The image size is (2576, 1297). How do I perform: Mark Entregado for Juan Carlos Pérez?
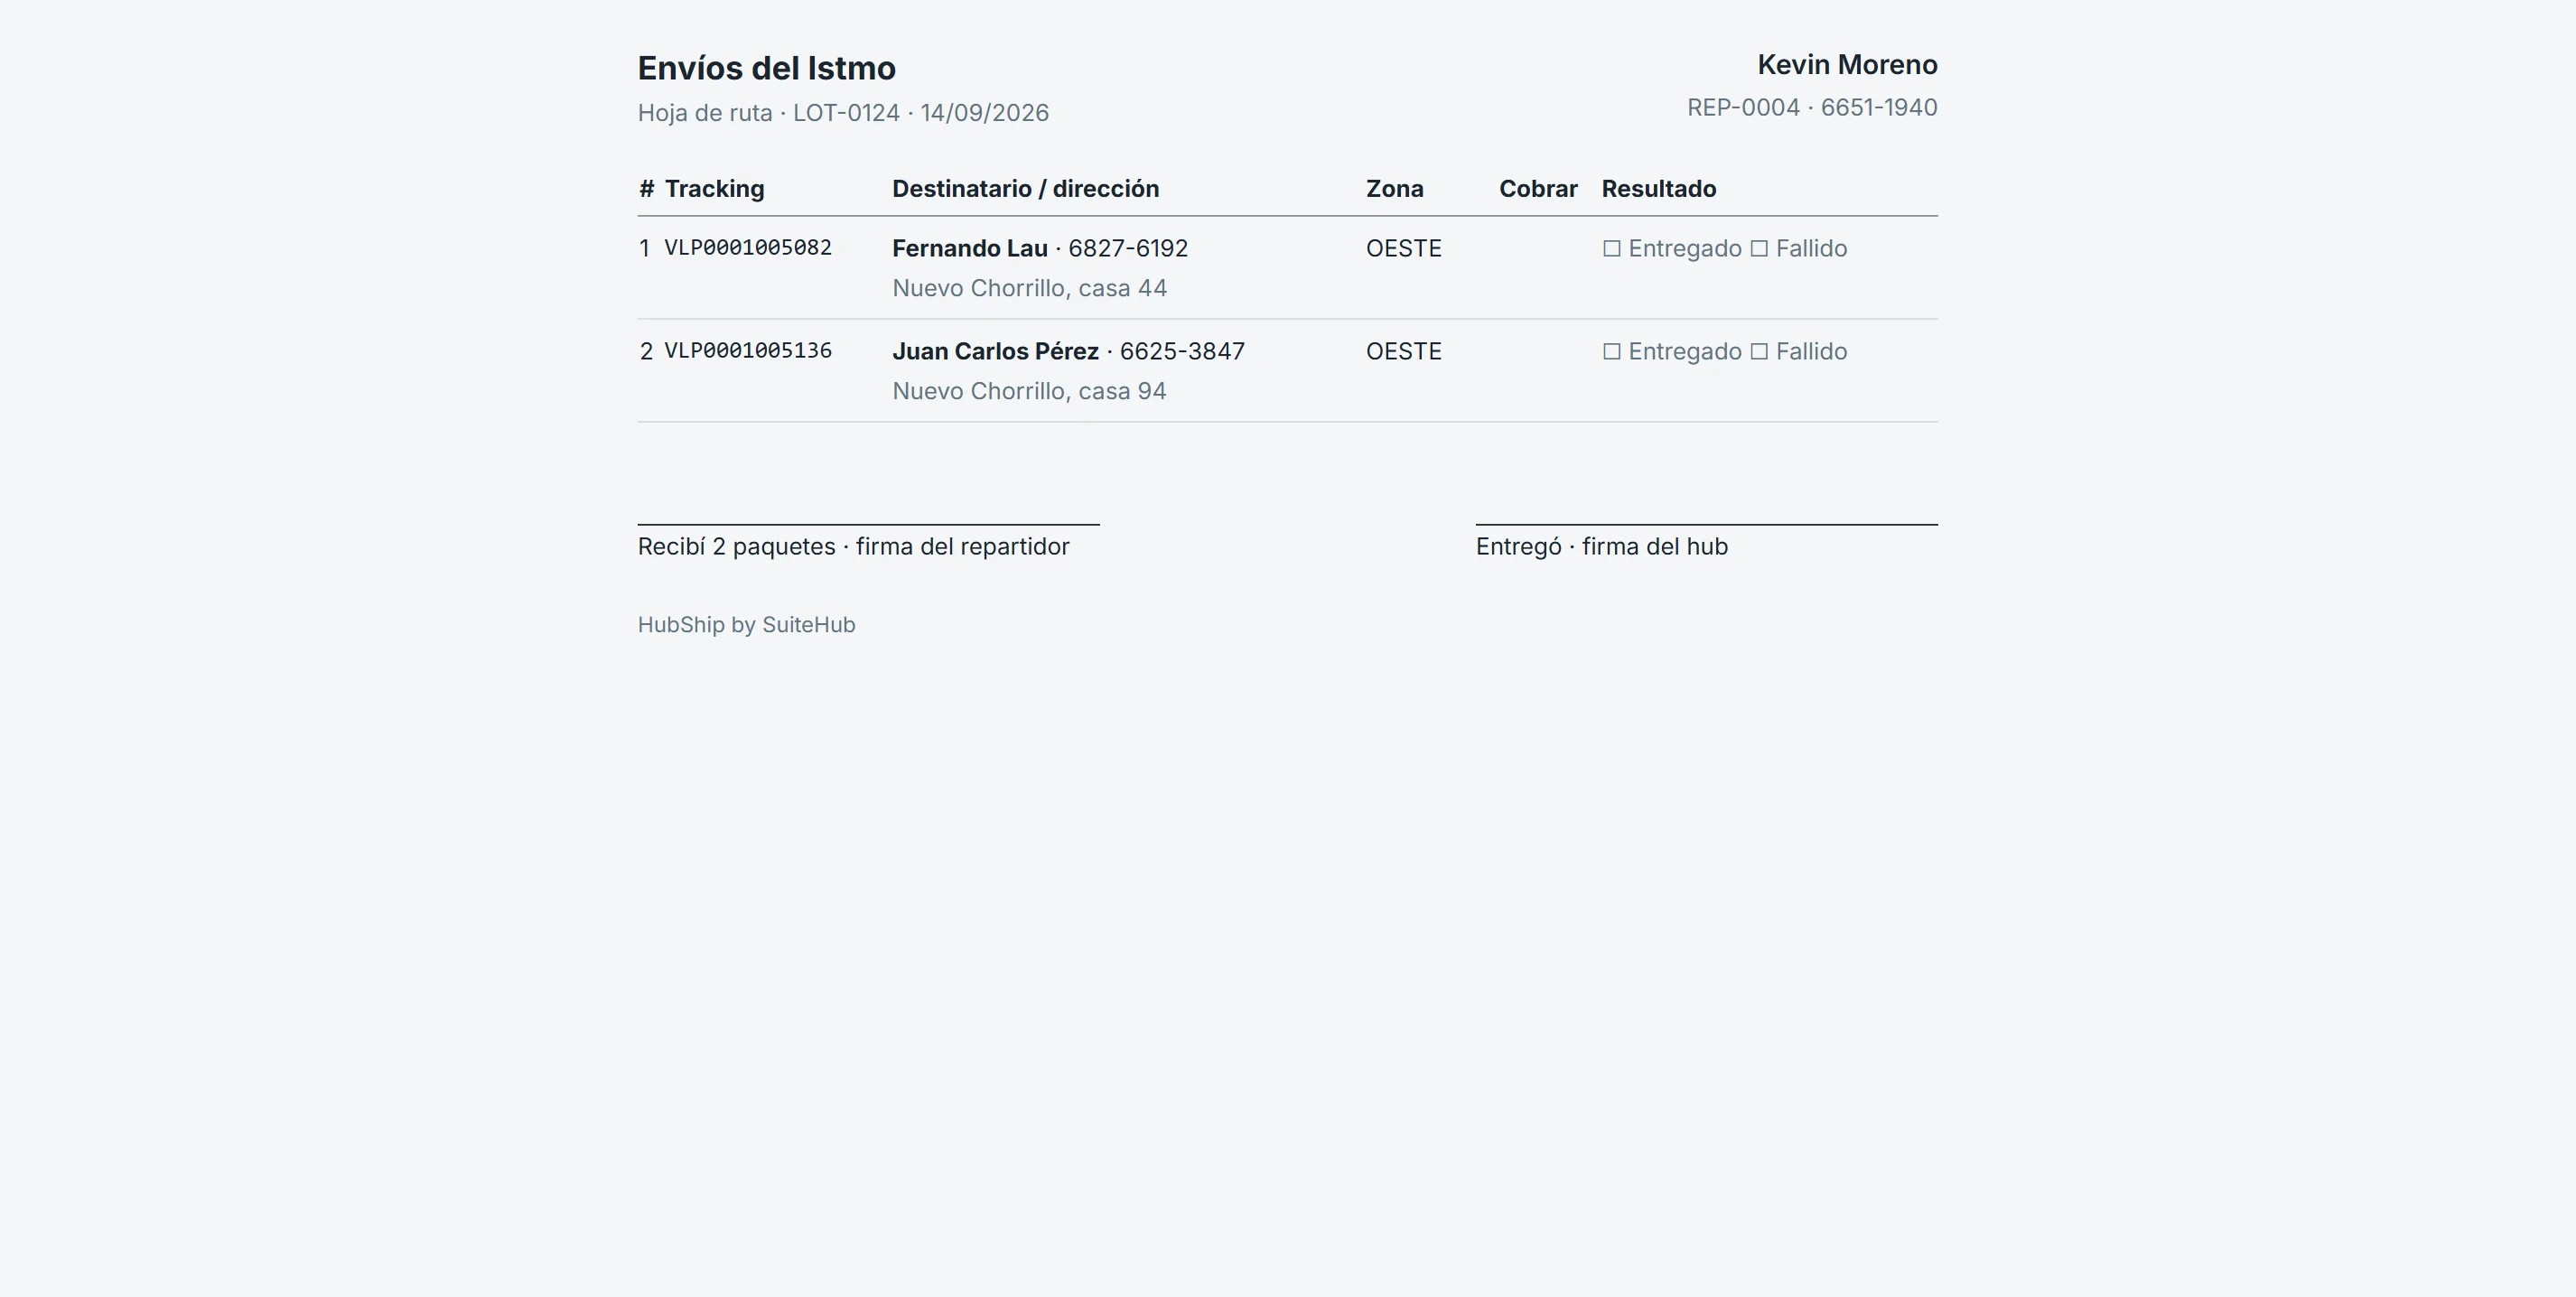tap(1612, 352)
